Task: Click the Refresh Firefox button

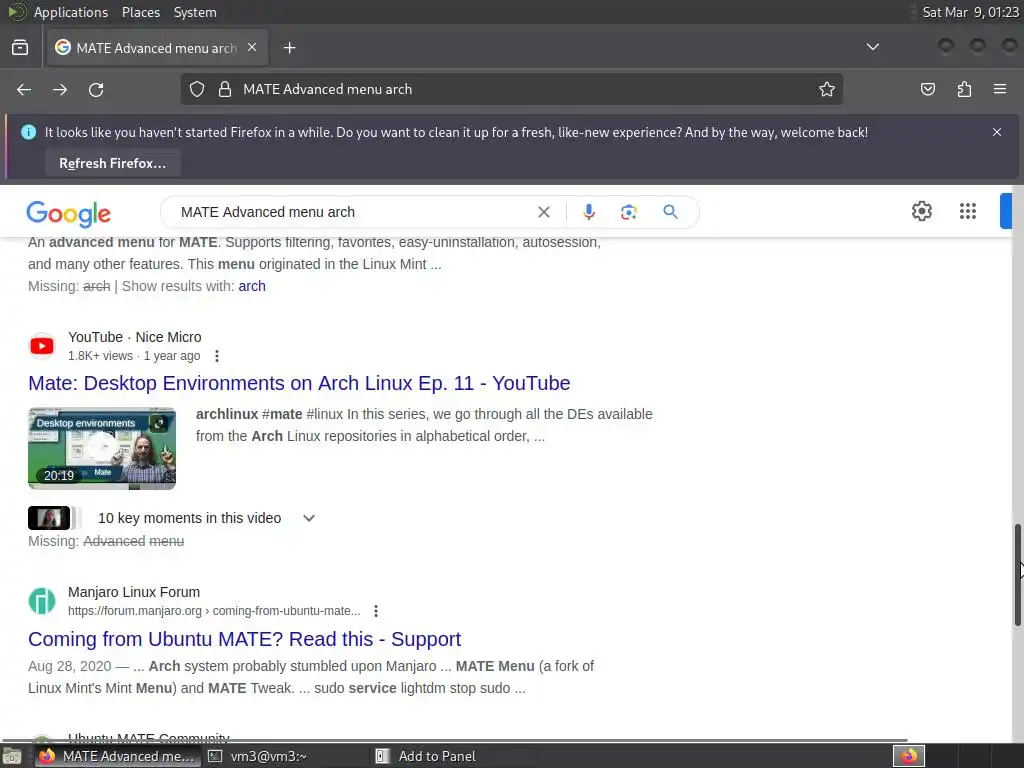Action: (x=112, y=163)
